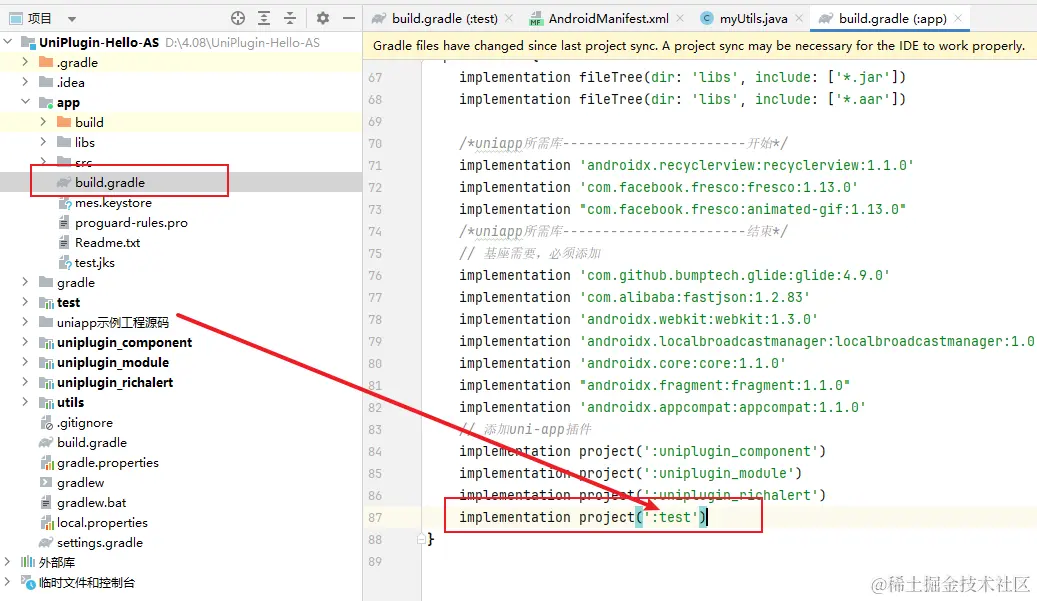Select Readme.txt file
Screen dimensions: 1037x601
(107, 242)
